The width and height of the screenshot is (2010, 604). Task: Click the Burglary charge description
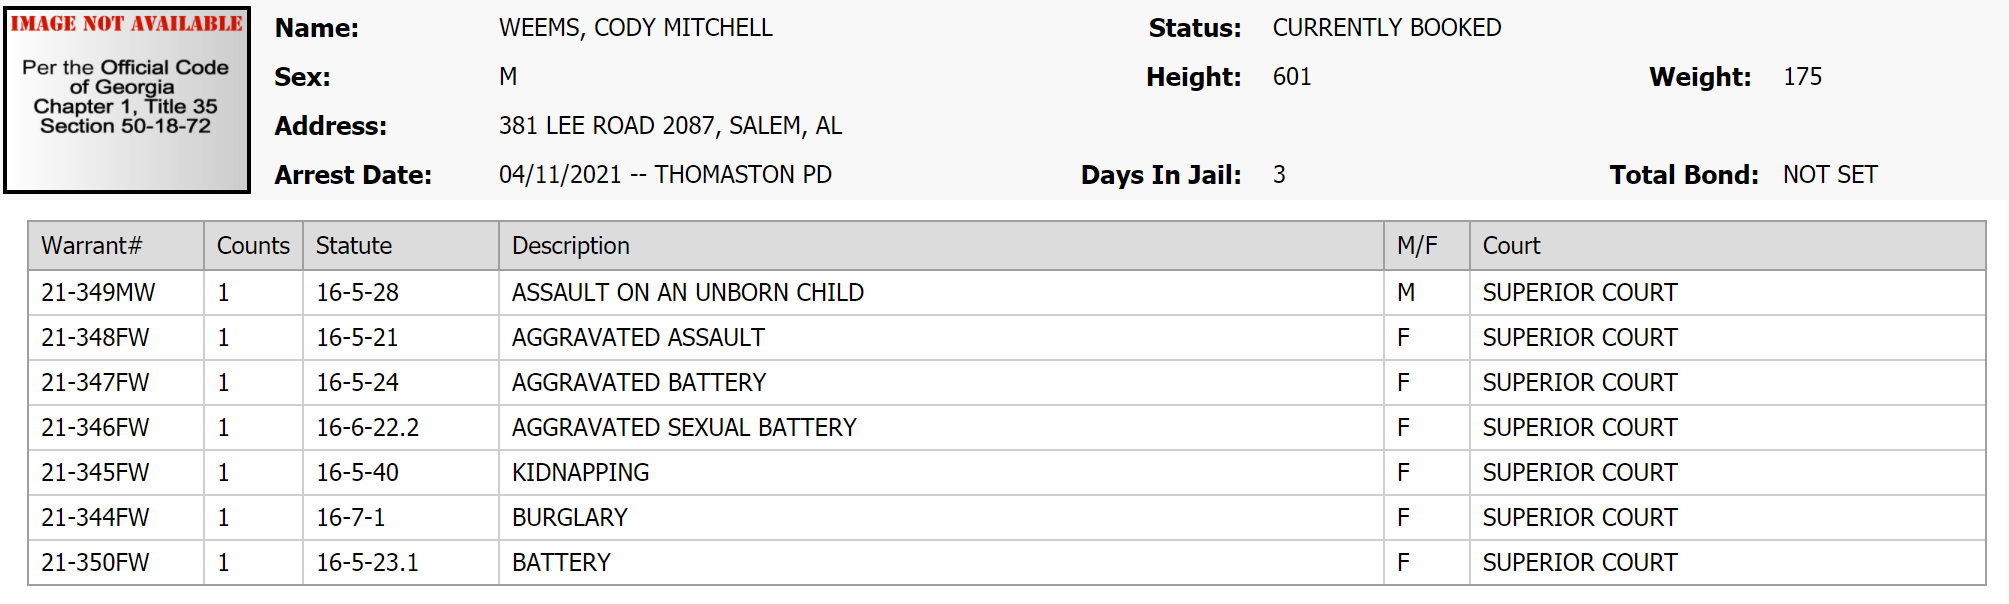tap(570, 518)
